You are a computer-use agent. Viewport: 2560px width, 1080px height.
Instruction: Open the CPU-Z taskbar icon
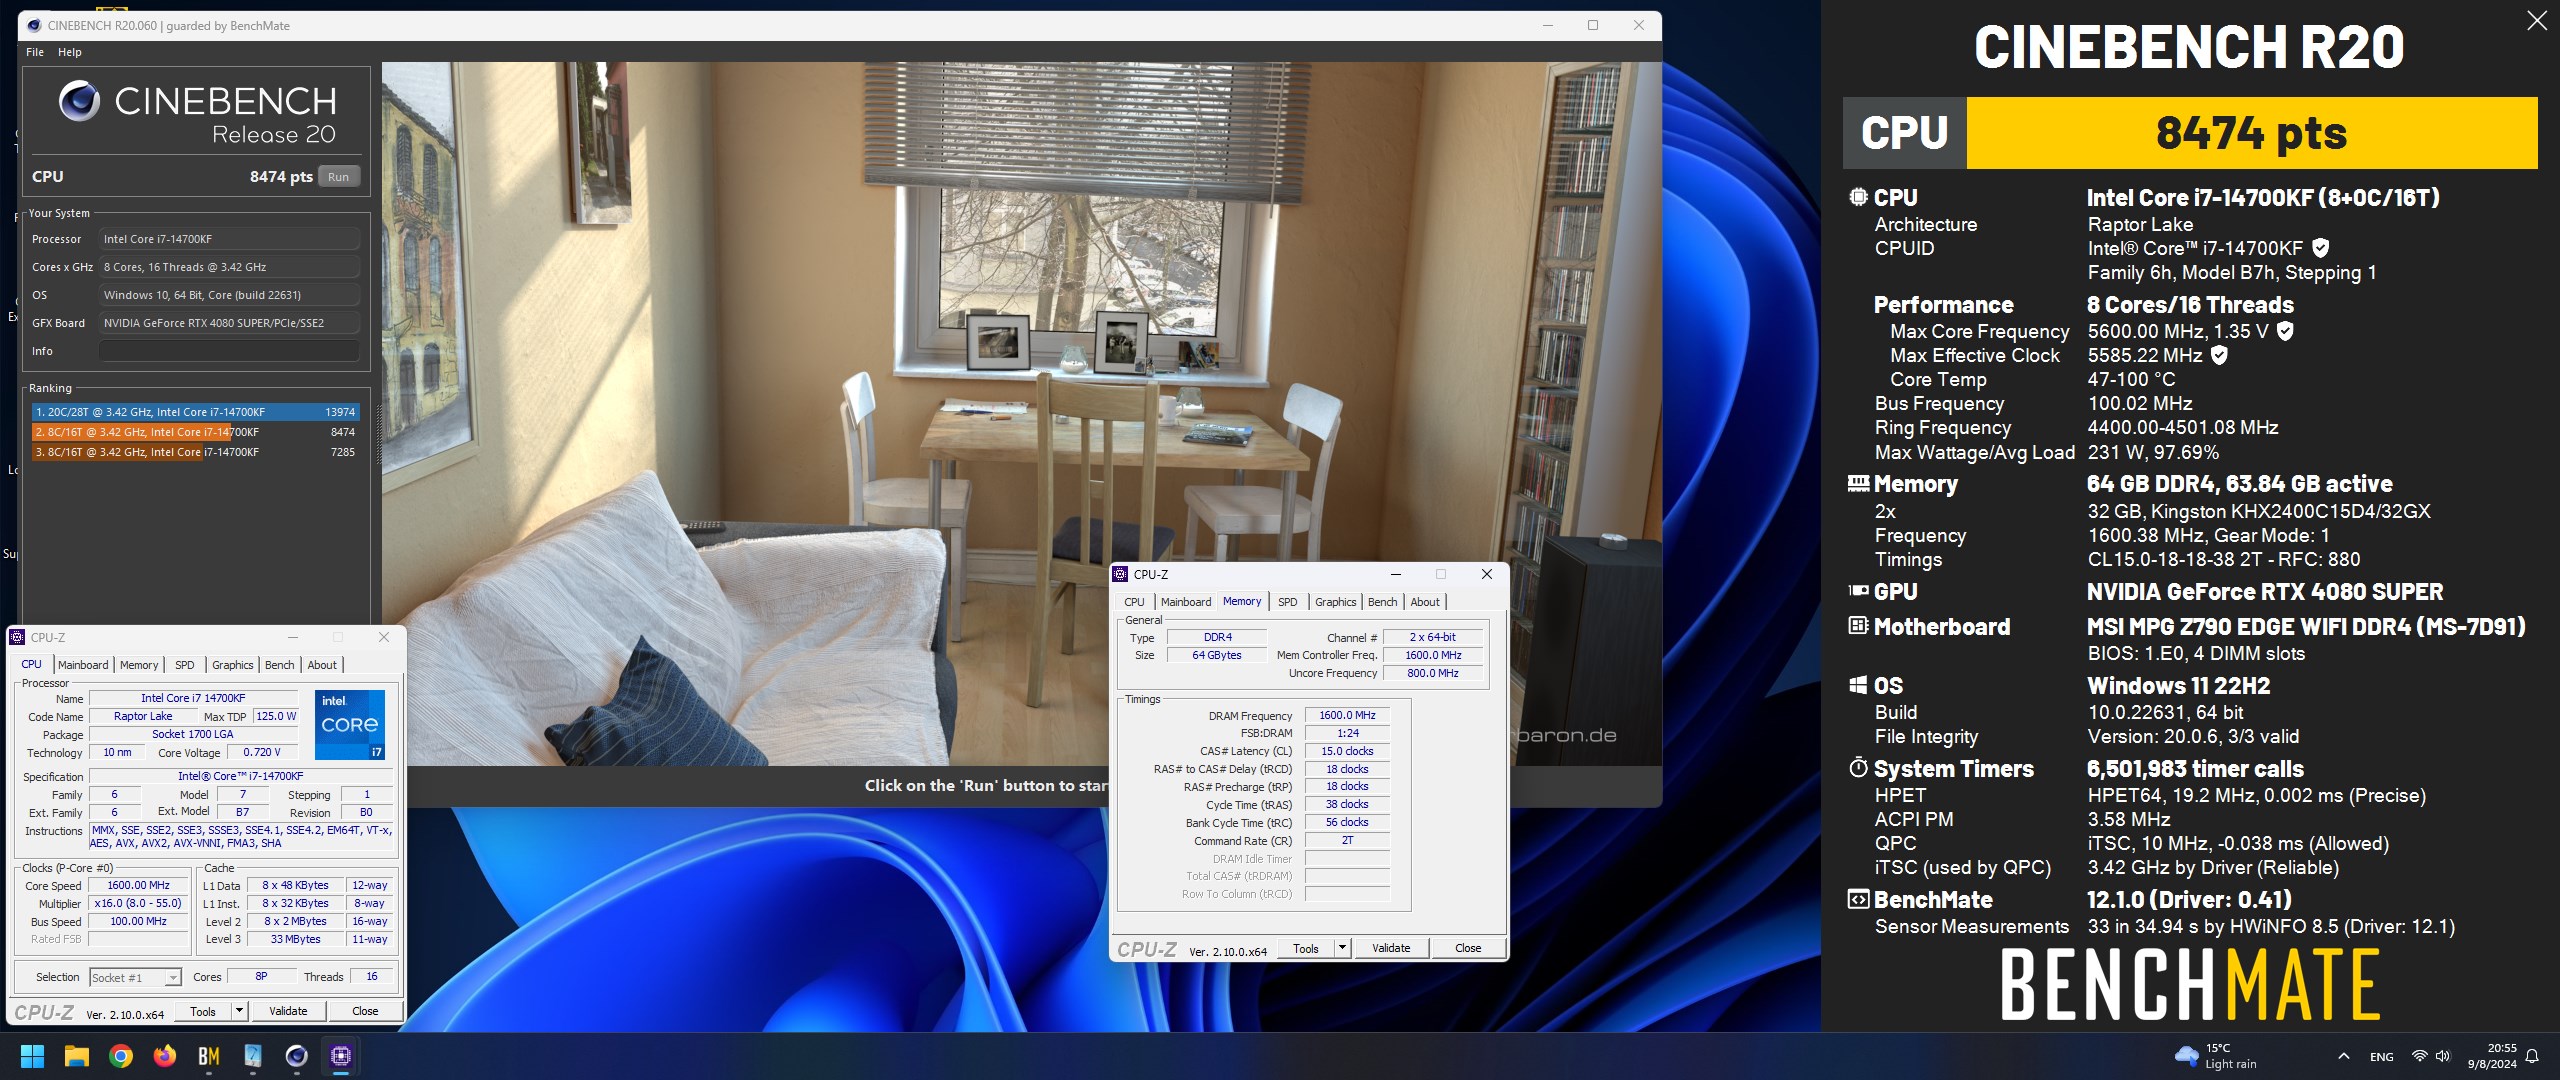[341, 1056]
